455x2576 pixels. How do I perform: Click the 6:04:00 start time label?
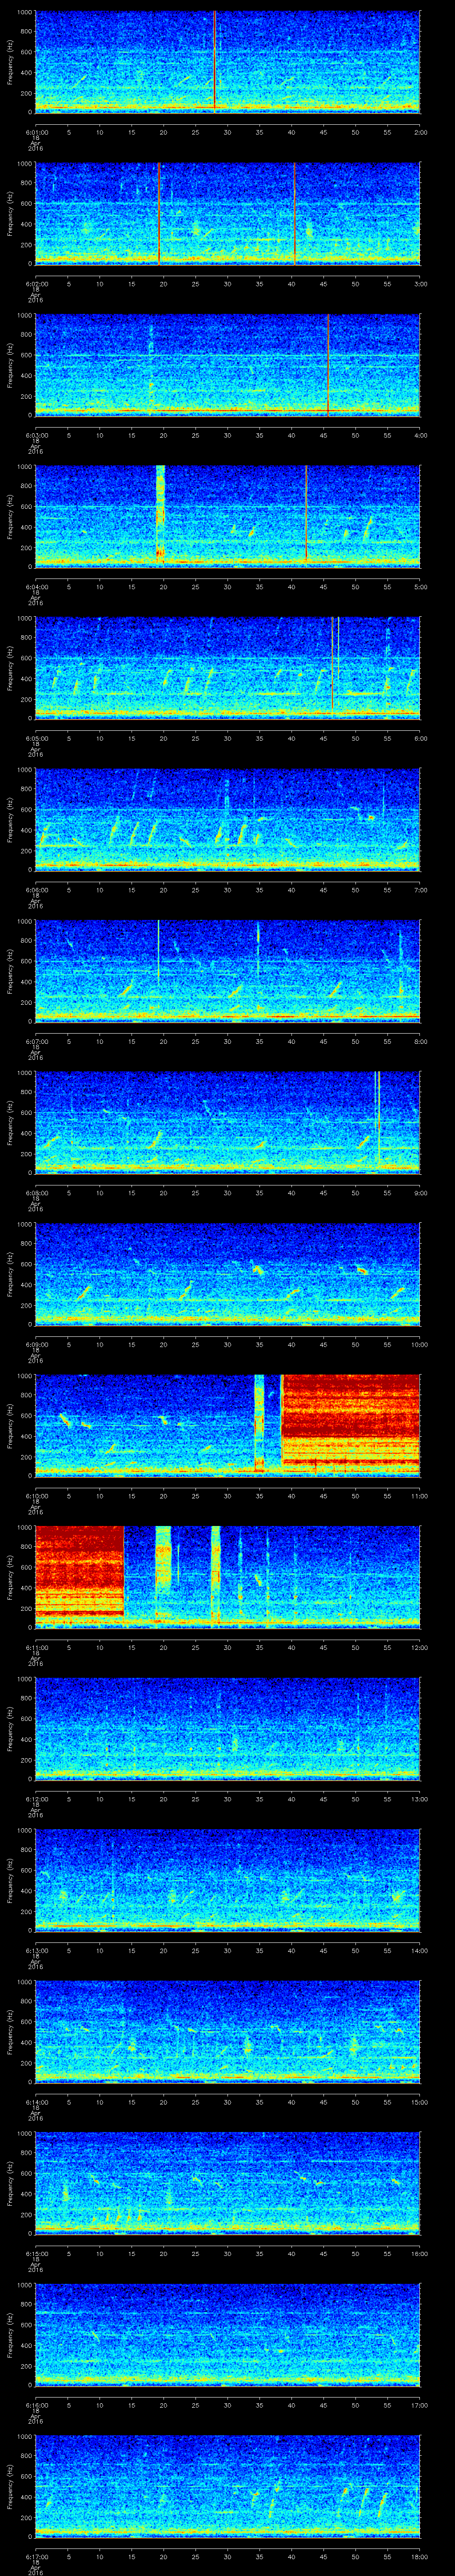(x=37, y=587)
